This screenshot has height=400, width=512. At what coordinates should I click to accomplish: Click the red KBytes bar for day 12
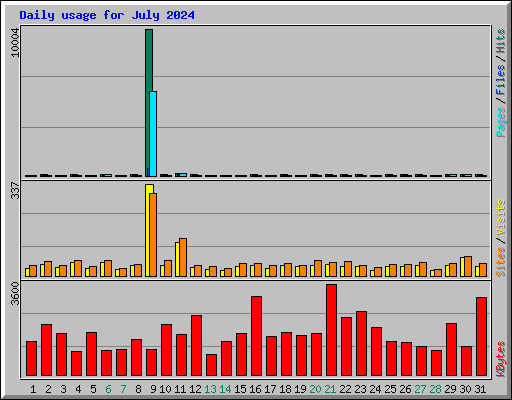196,345
